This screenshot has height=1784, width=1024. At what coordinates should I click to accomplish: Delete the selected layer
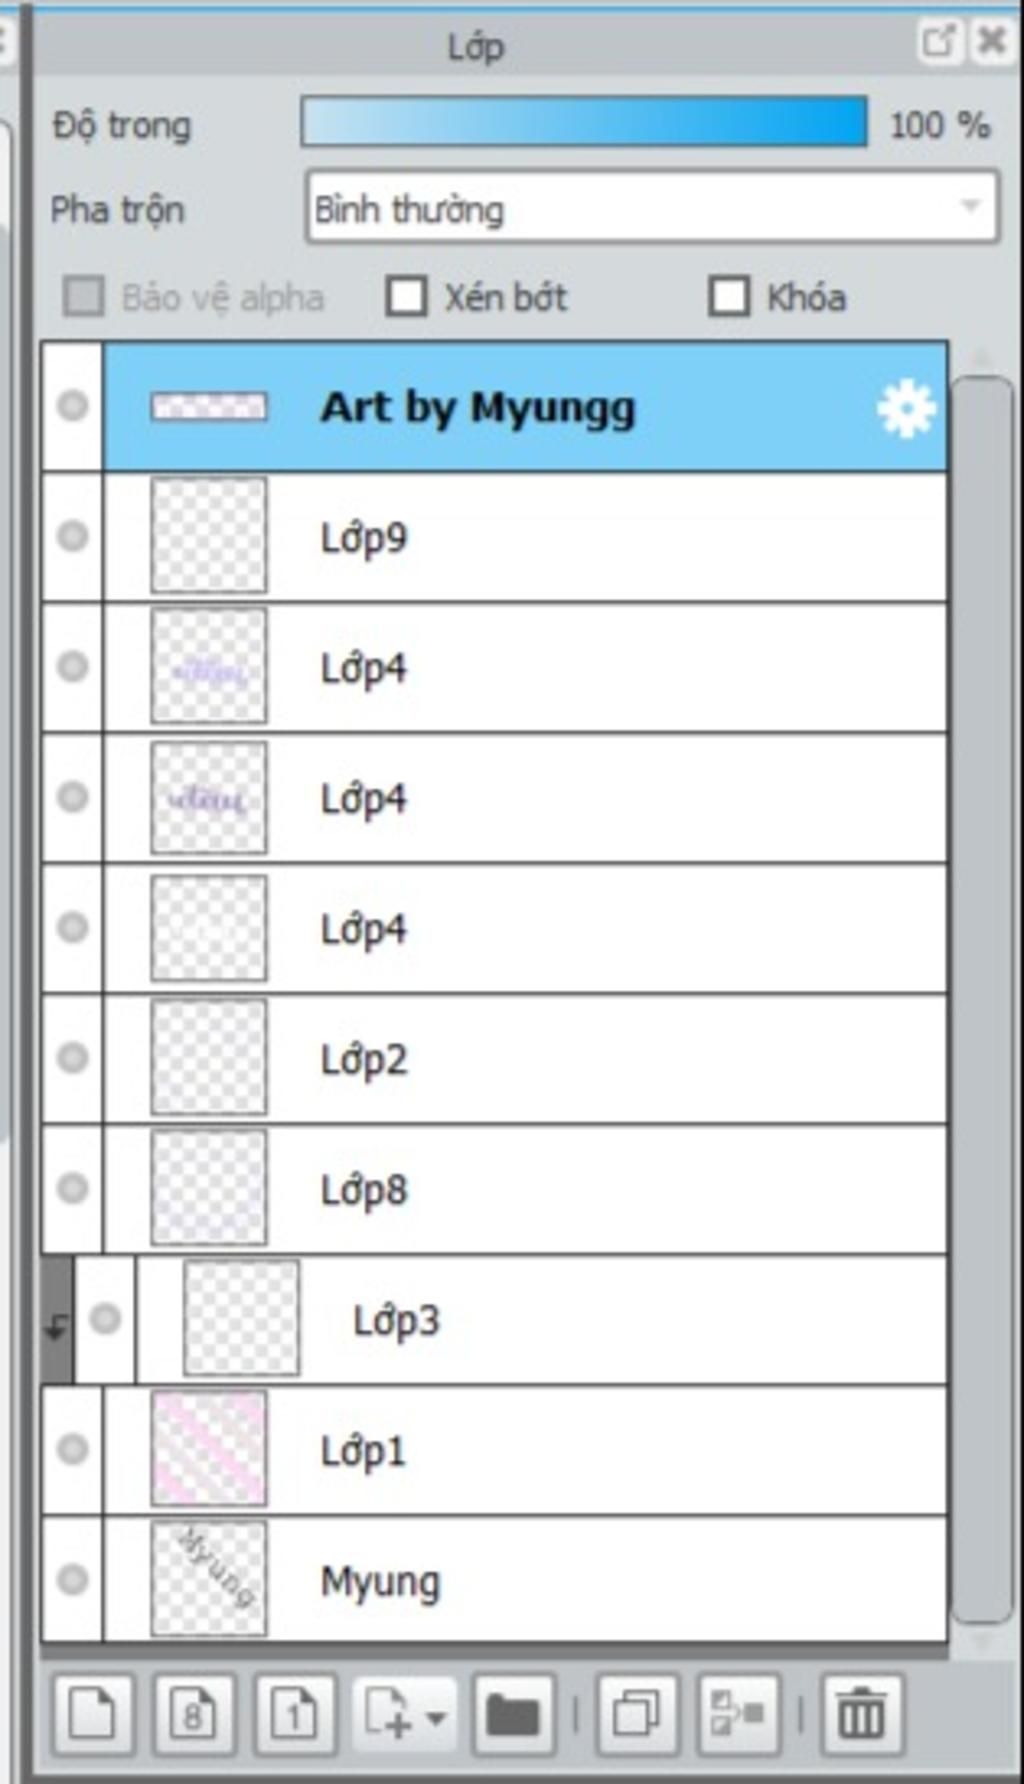[861, 1714]
